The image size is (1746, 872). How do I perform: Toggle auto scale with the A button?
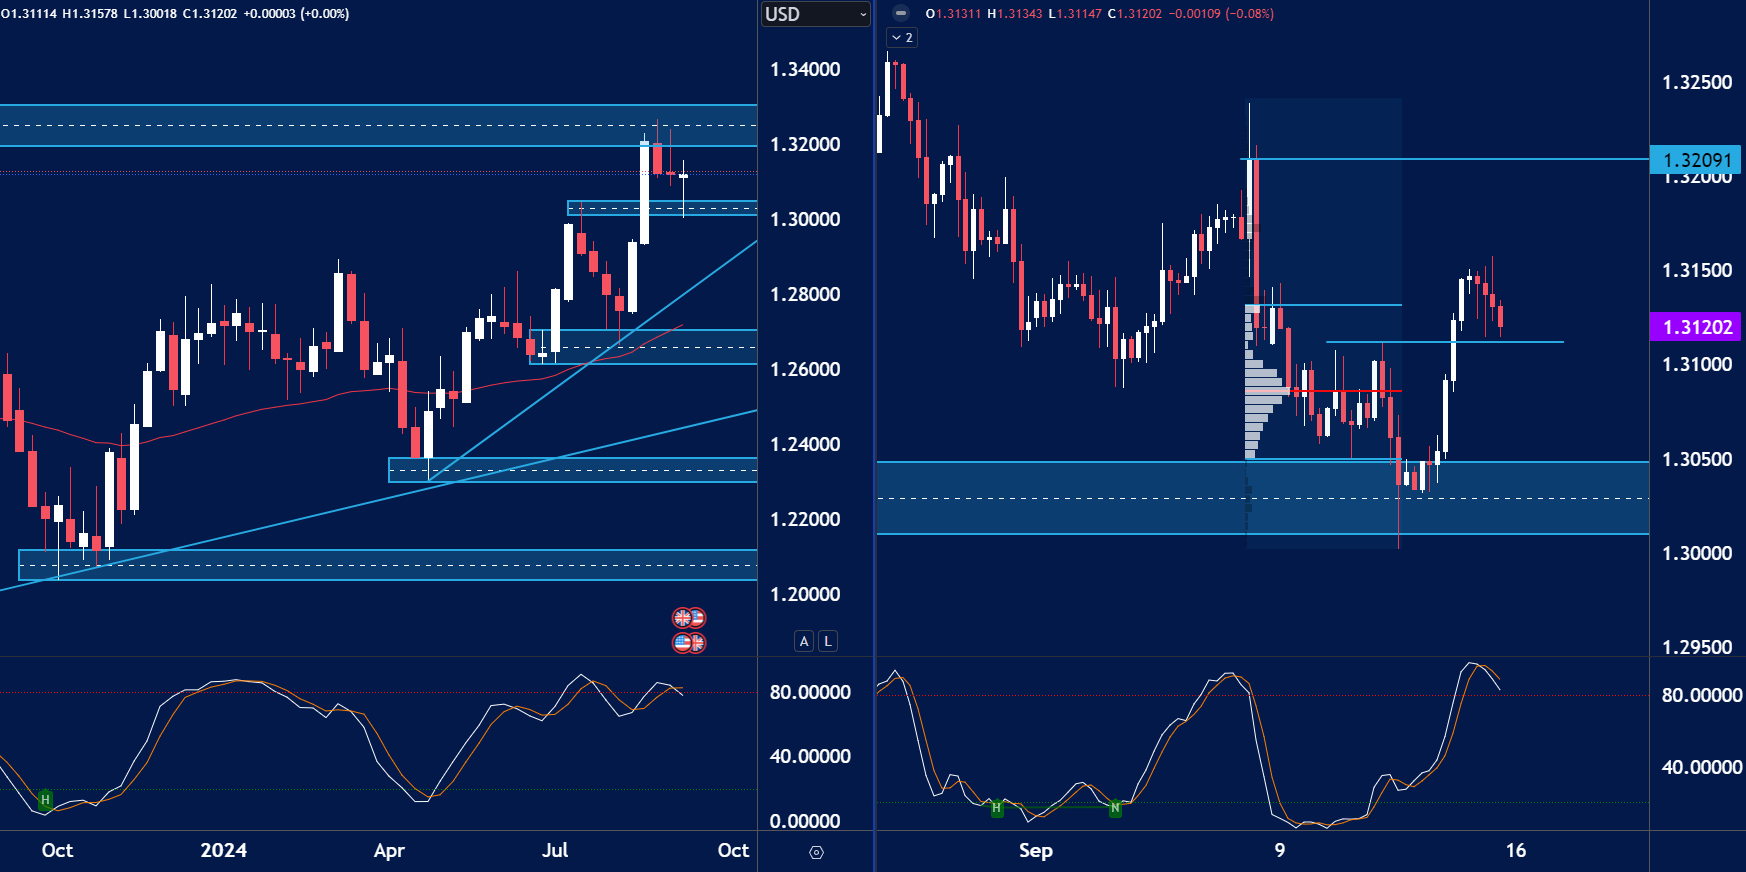pyautogui.click(x=805, y=641)
